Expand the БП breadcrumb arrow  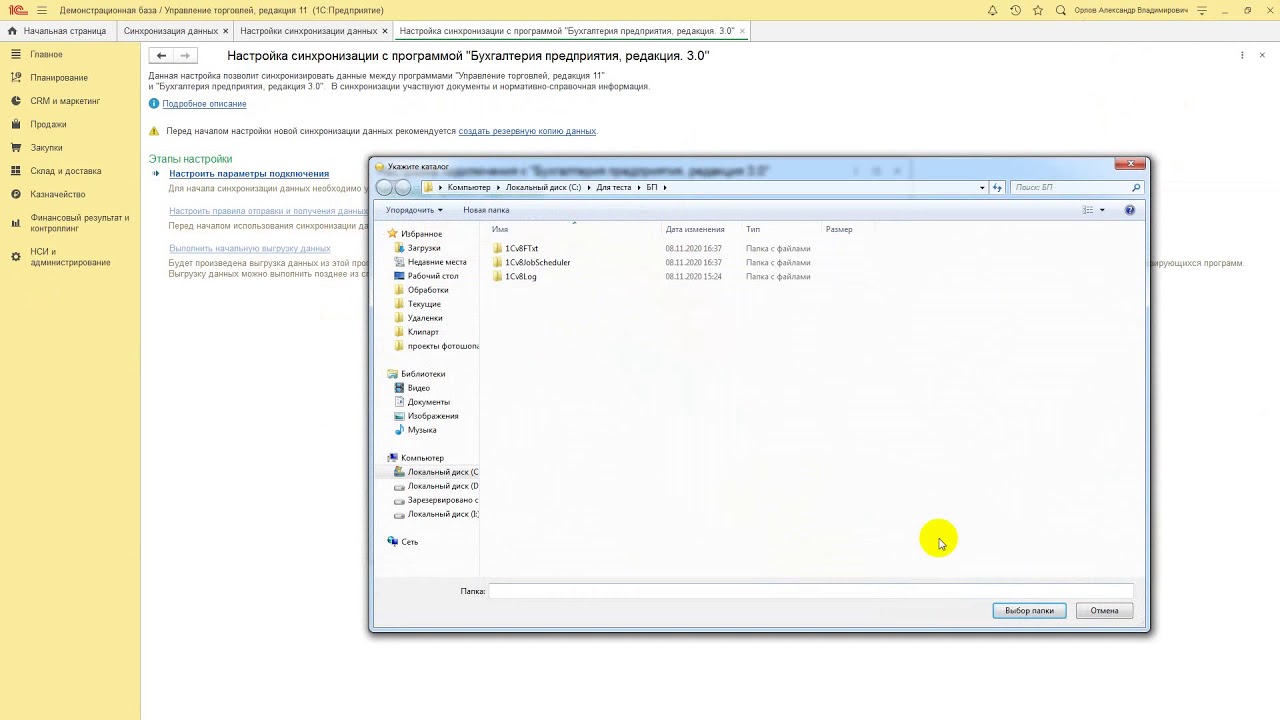pos(664,187)
